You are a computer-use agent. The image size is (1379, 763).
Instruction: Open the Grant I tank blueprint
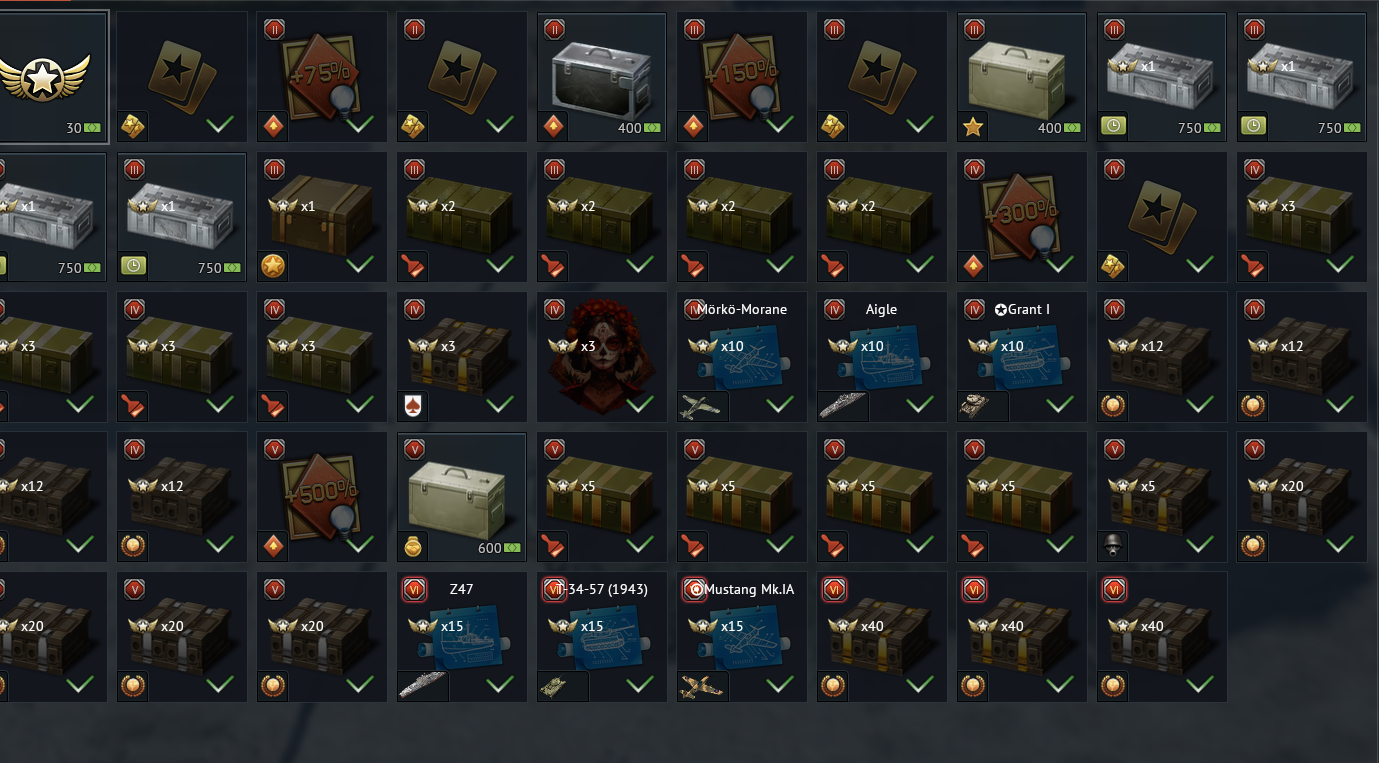point(1022,357)
